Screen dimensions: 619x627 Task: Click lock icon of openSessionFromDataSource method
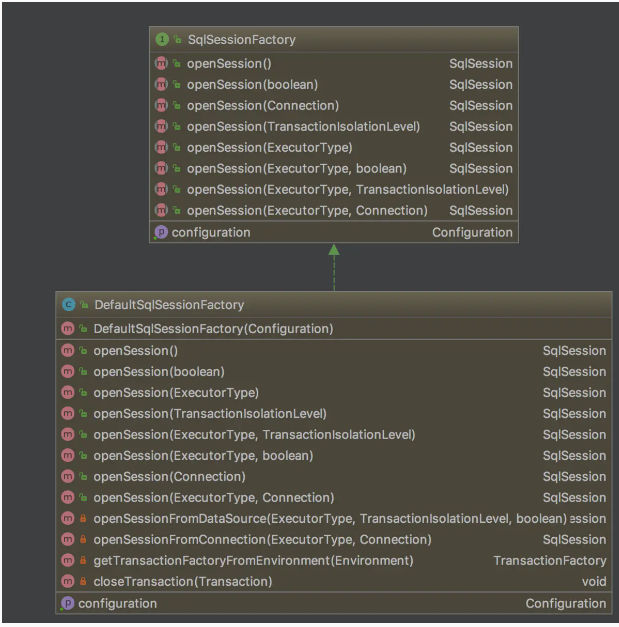[83, 519]
